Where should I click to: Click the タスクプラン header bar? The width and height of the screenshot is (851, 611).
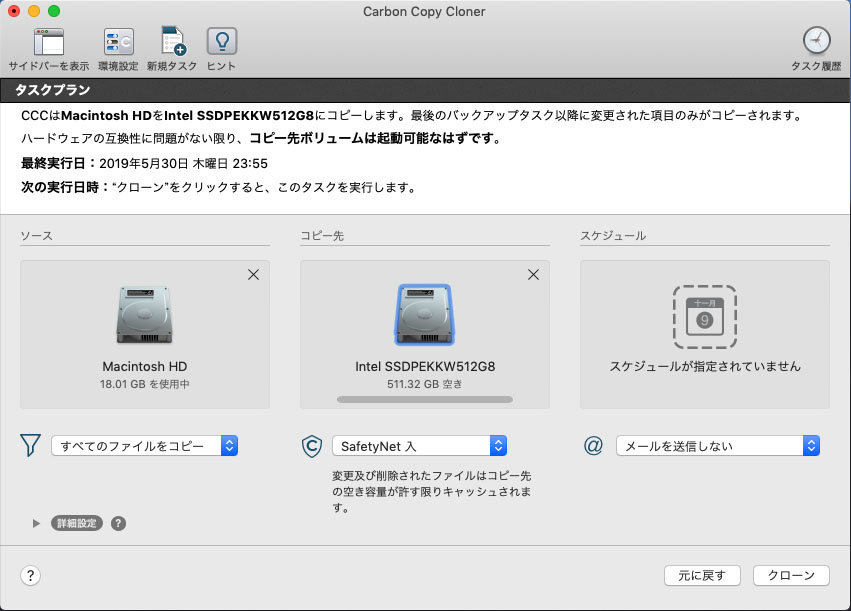(426, 90)
